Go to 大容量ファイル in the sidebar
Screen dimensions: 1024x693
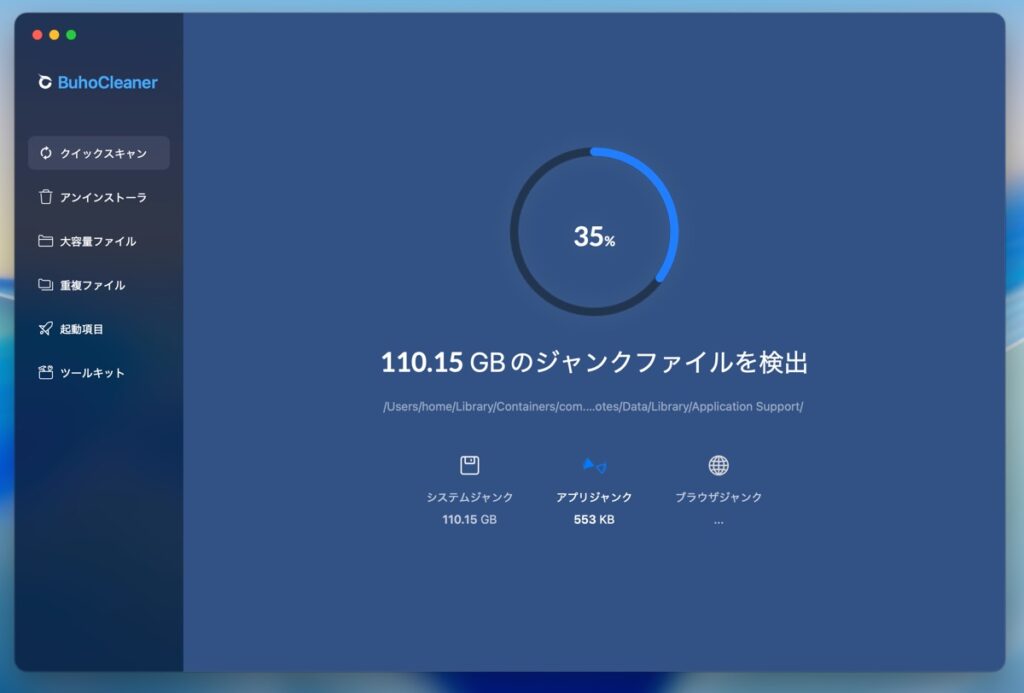pyautogui.click(x=98, y=241)
